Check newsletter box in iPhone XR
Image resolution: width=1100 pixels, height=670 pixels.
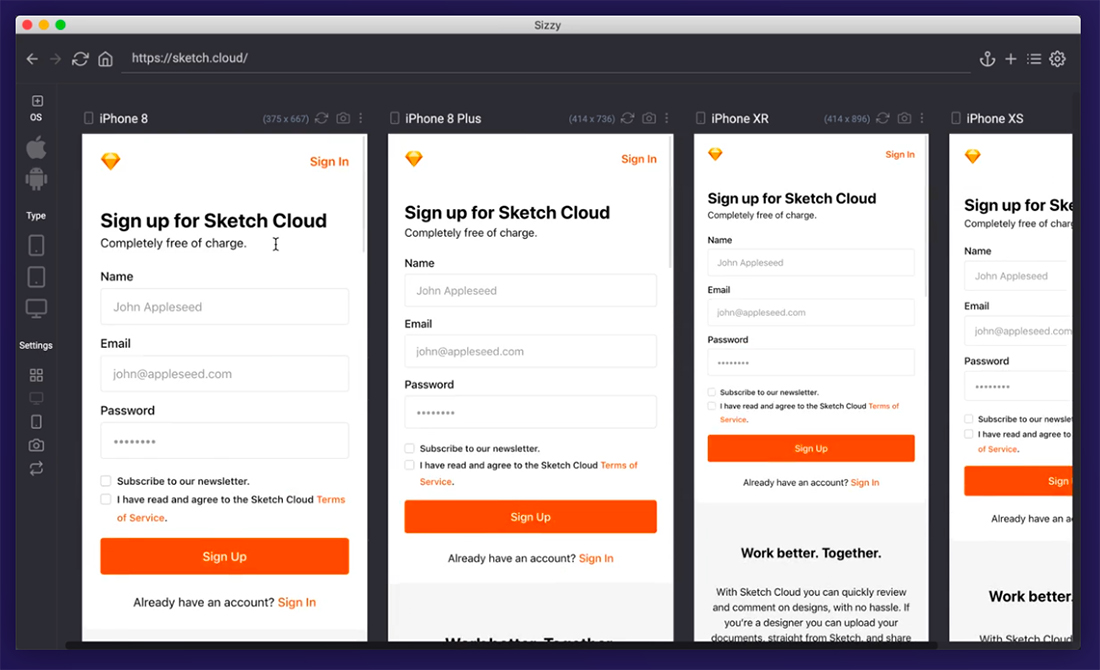tap(712, 392)
